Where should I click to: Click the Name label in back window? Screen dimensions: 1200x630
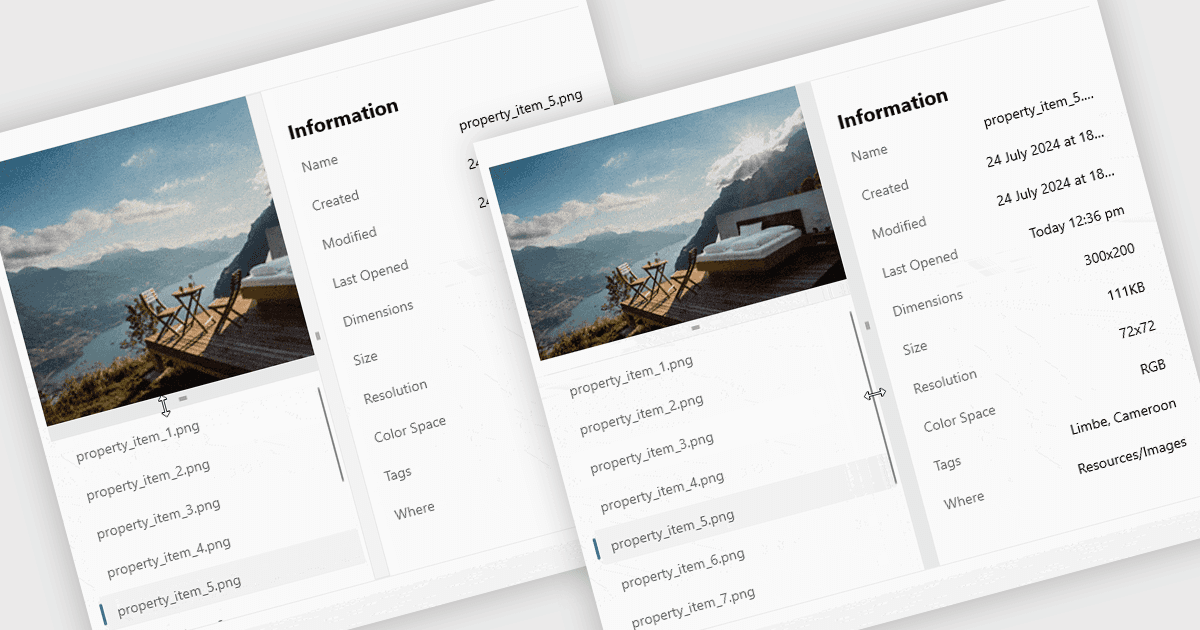click(319, 162)
